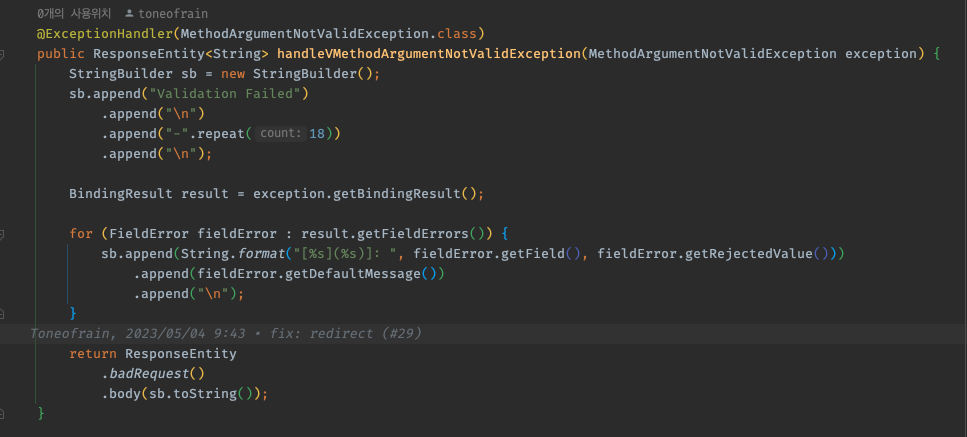Click the git blame annotation 'fix: redirect (#29)'
Screen dimensions: 967x437
[x=346, y=333]
